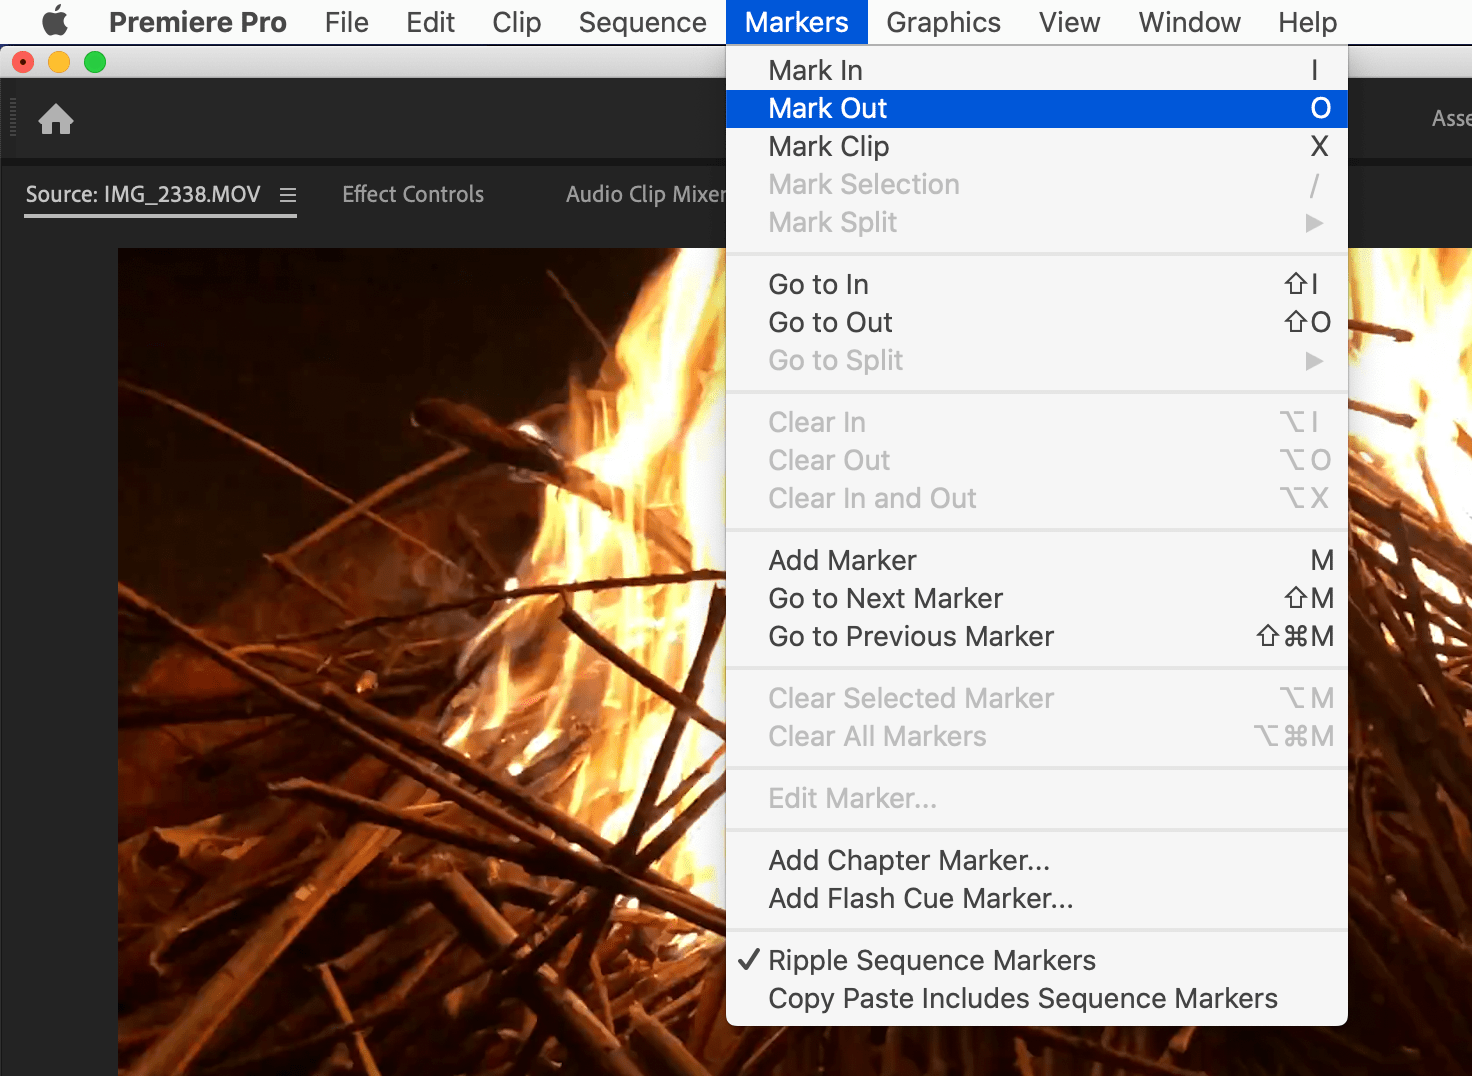1472x1076 pixels.
Task: Close the open Markers menu
Action: click(797, 22)
